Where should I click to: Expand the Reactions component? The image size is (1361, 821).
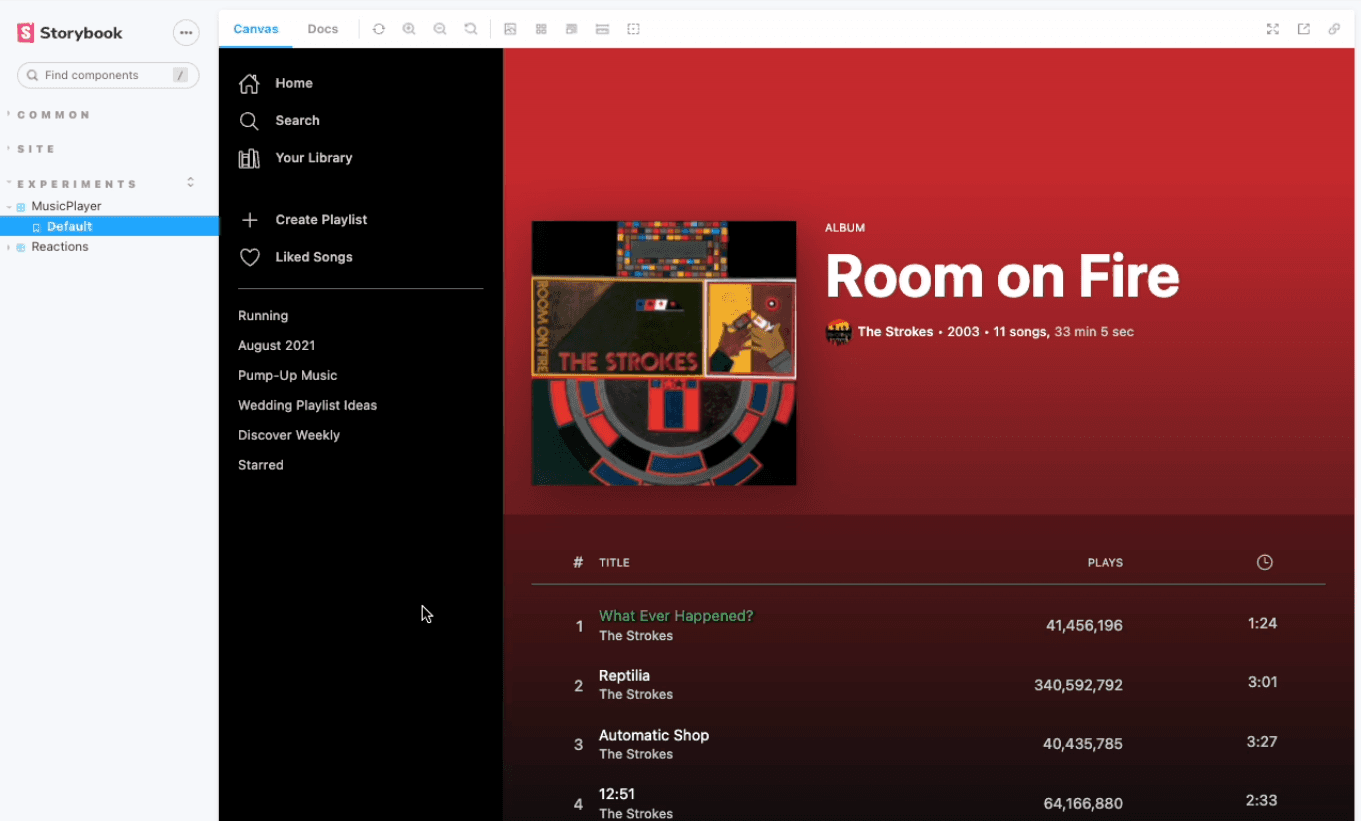pyautogui.click(x=59, y=247)
